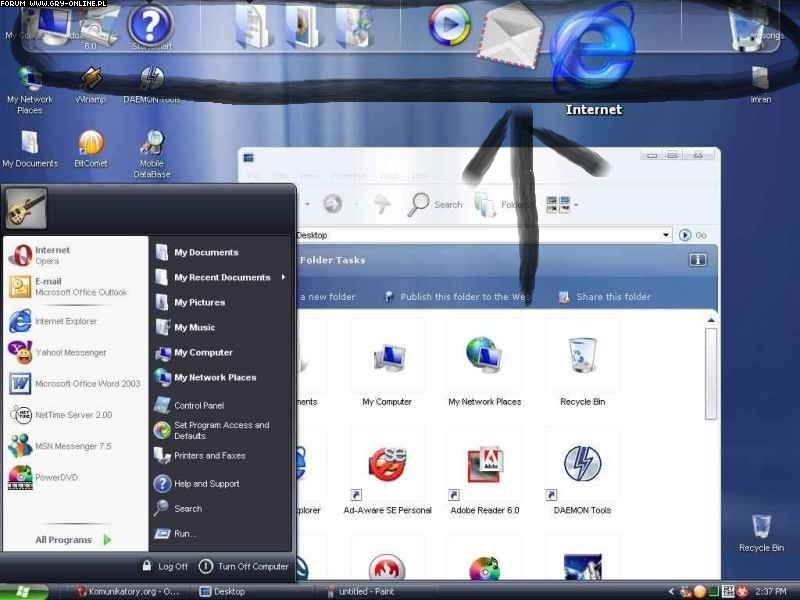800x600 pixels.
Task: Click the mail envelope dock icon
Action: [511, 37]
